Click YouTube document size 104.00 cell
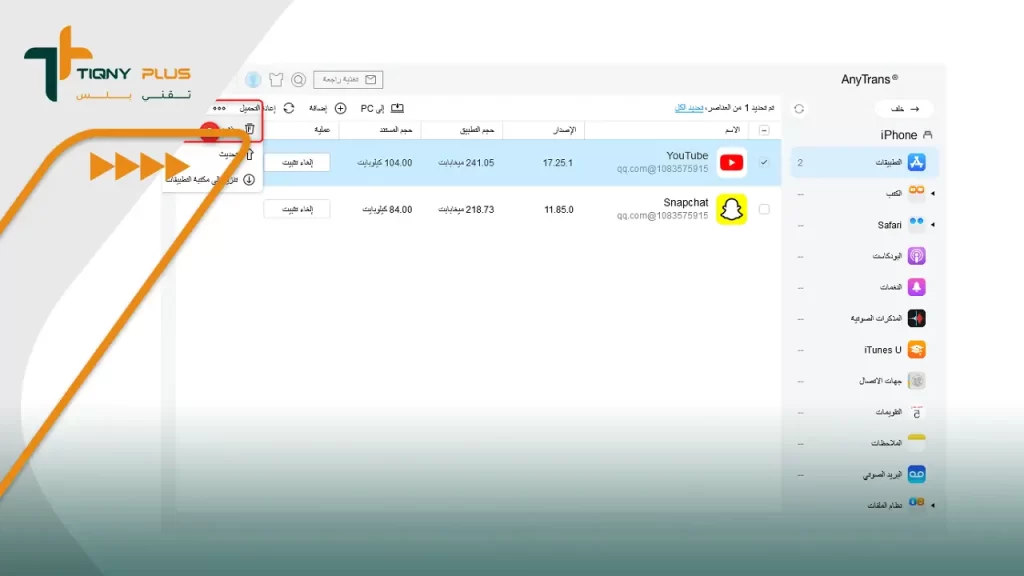Screen dimensions: 1024x576 (385, 163)
